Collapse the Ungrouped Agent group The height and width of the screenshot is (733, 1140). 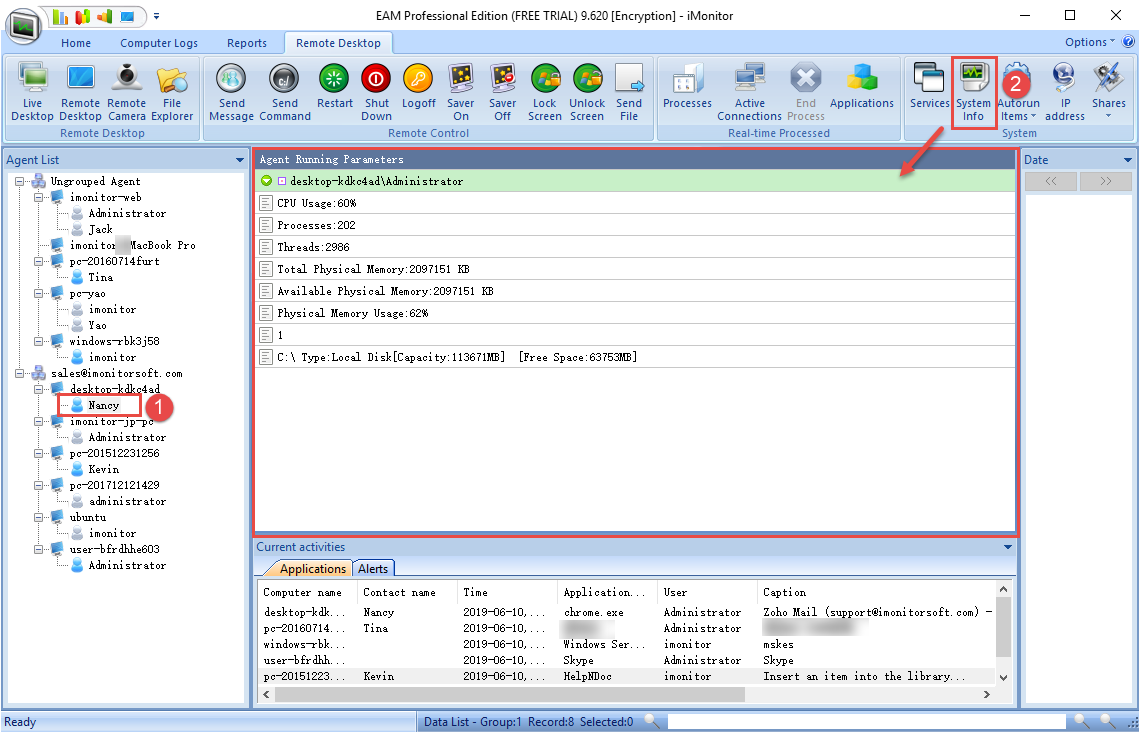20,181
